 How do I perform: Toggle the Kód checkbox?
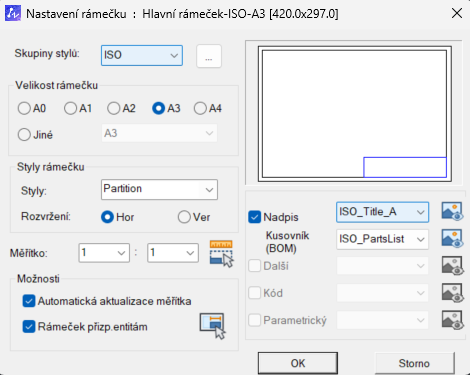(255, 293)
